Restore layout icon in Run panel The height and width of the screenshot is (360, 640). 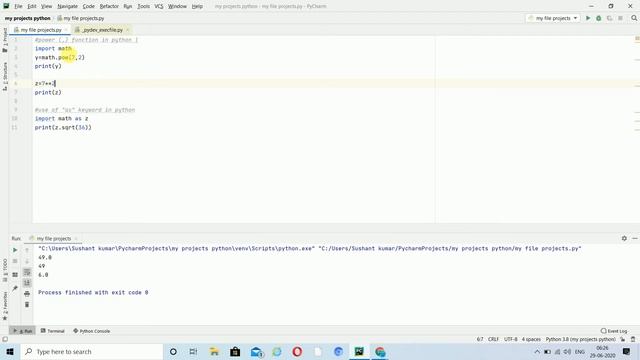15,275
